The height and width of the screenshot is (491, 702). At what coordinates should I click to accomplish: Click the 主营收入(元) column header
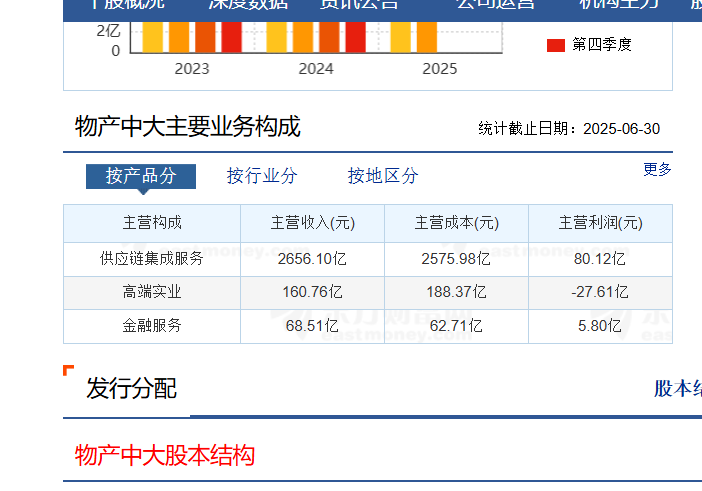click(312, 223)
